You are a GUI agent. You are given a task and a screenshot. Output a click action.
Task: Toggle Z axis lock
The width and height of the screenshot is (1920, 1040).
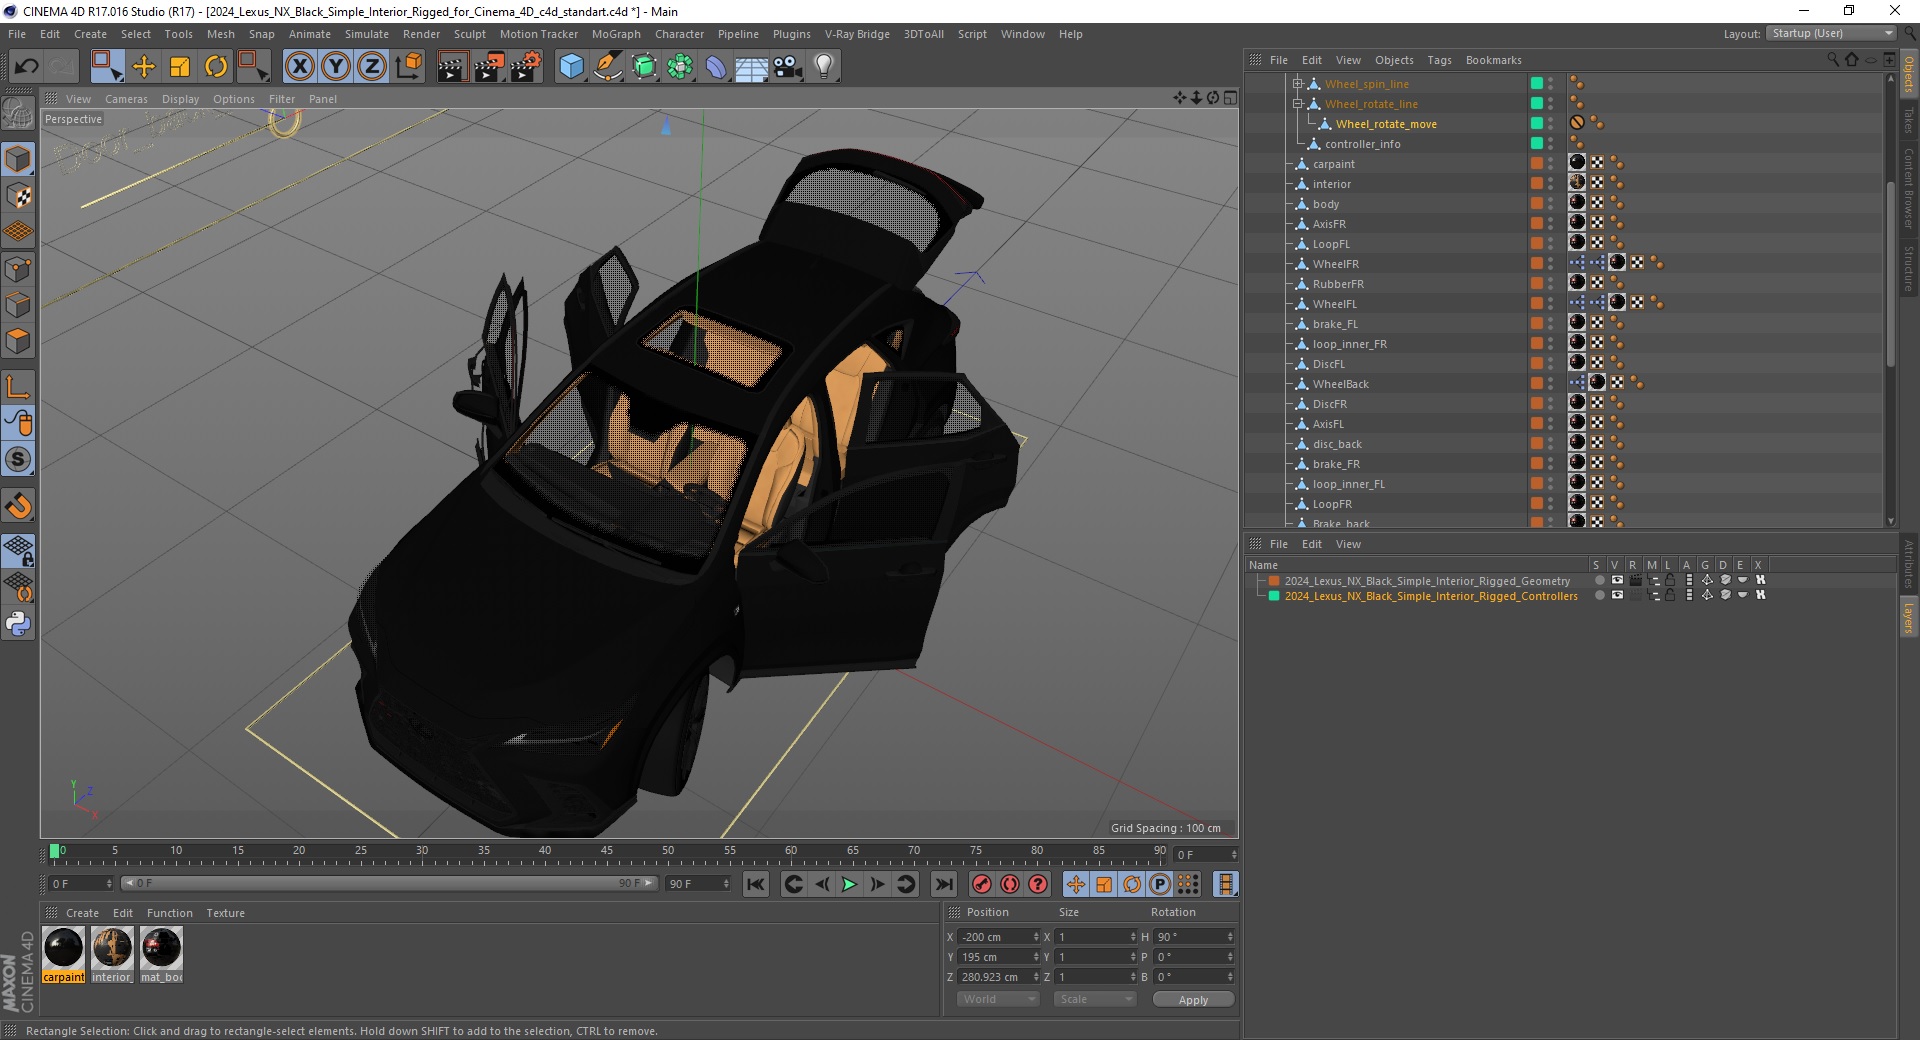click(372, 67)
